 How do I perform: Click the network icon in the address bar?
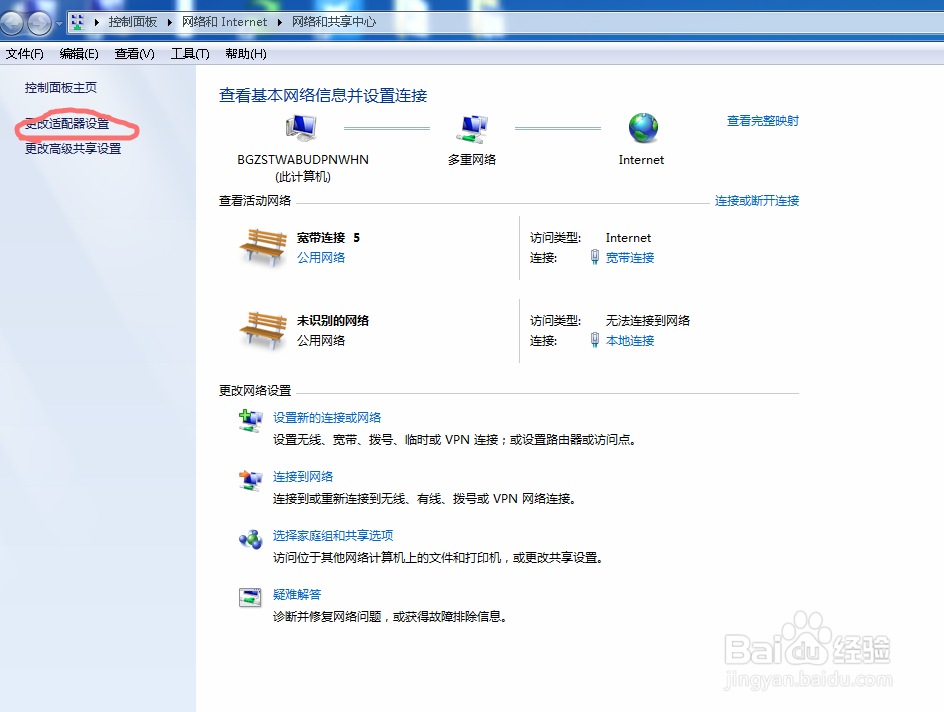[79, 21]
